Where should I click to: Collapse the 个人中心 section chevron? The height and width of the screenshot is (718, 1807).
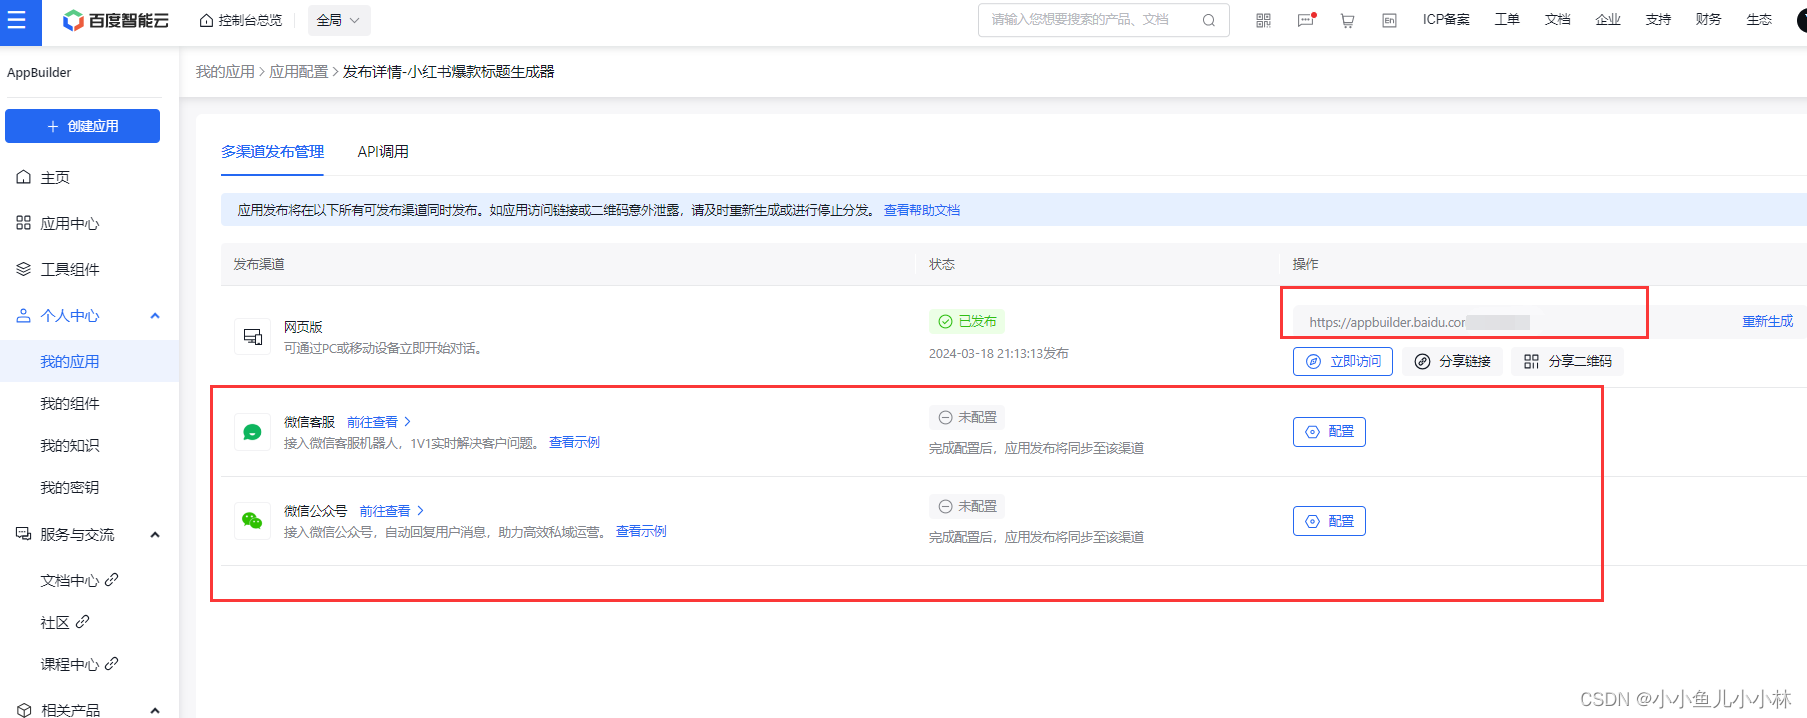tap(155, 316)
